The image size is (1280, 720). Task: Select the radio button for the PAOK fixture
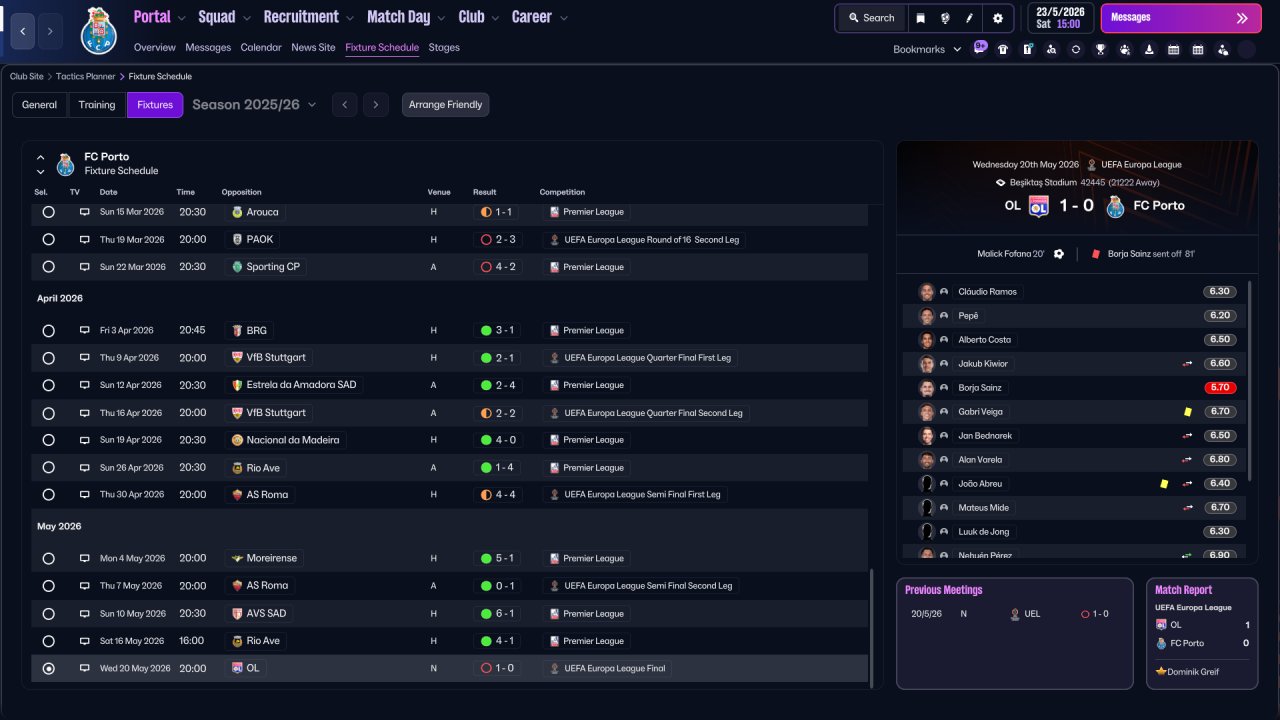click(x=48, y=240)
